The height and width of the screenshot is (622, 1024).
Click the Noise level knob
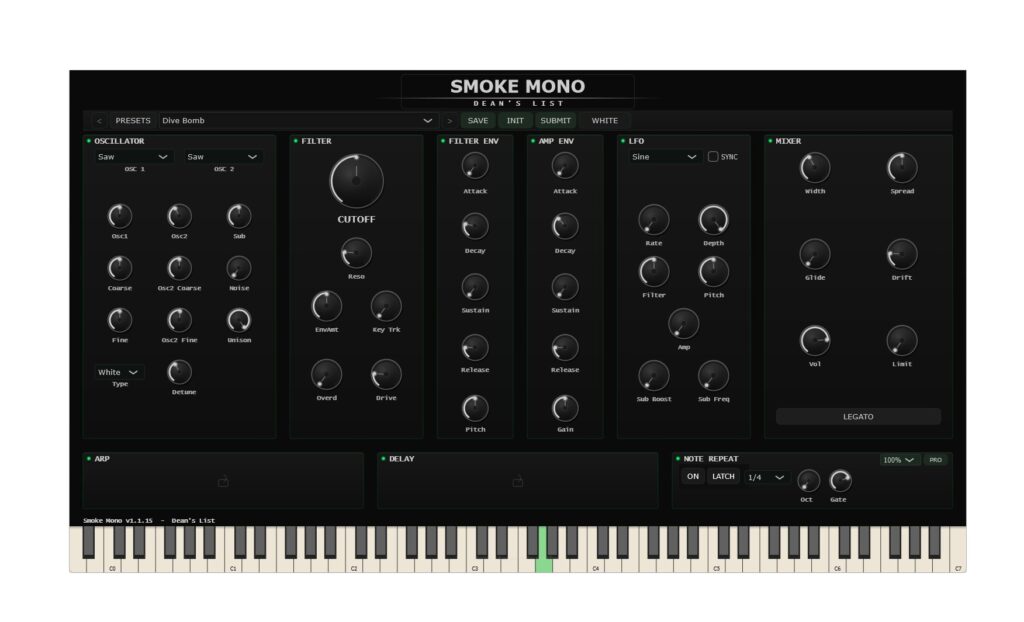pyautogui.click(x=239, y=269)
